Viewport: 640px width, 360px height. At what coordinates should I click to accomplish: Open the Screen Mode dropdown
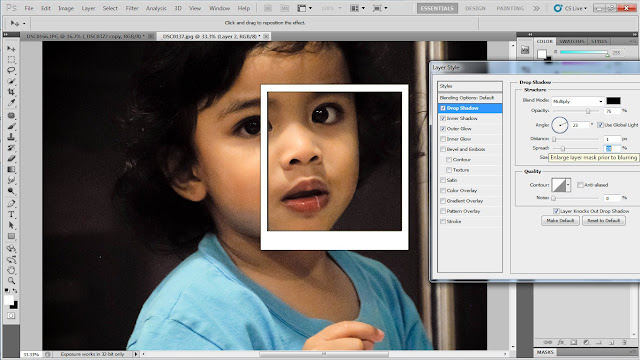[x=380, y=8]
